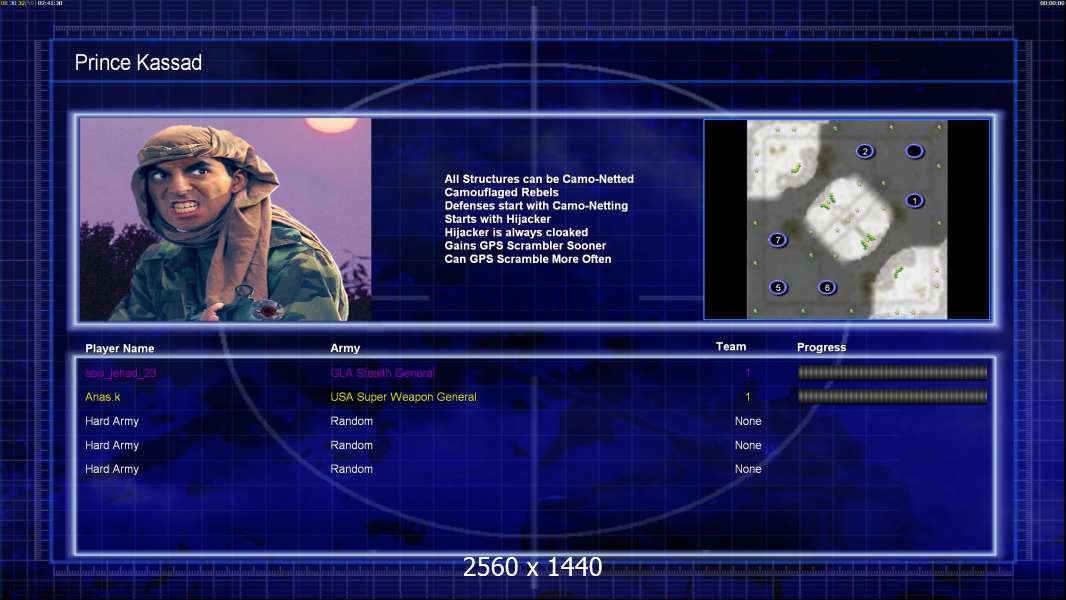Viewport: 1066px width, 600px height.
Task: Click start position marker 5 on the map
Action: (778, 287)
